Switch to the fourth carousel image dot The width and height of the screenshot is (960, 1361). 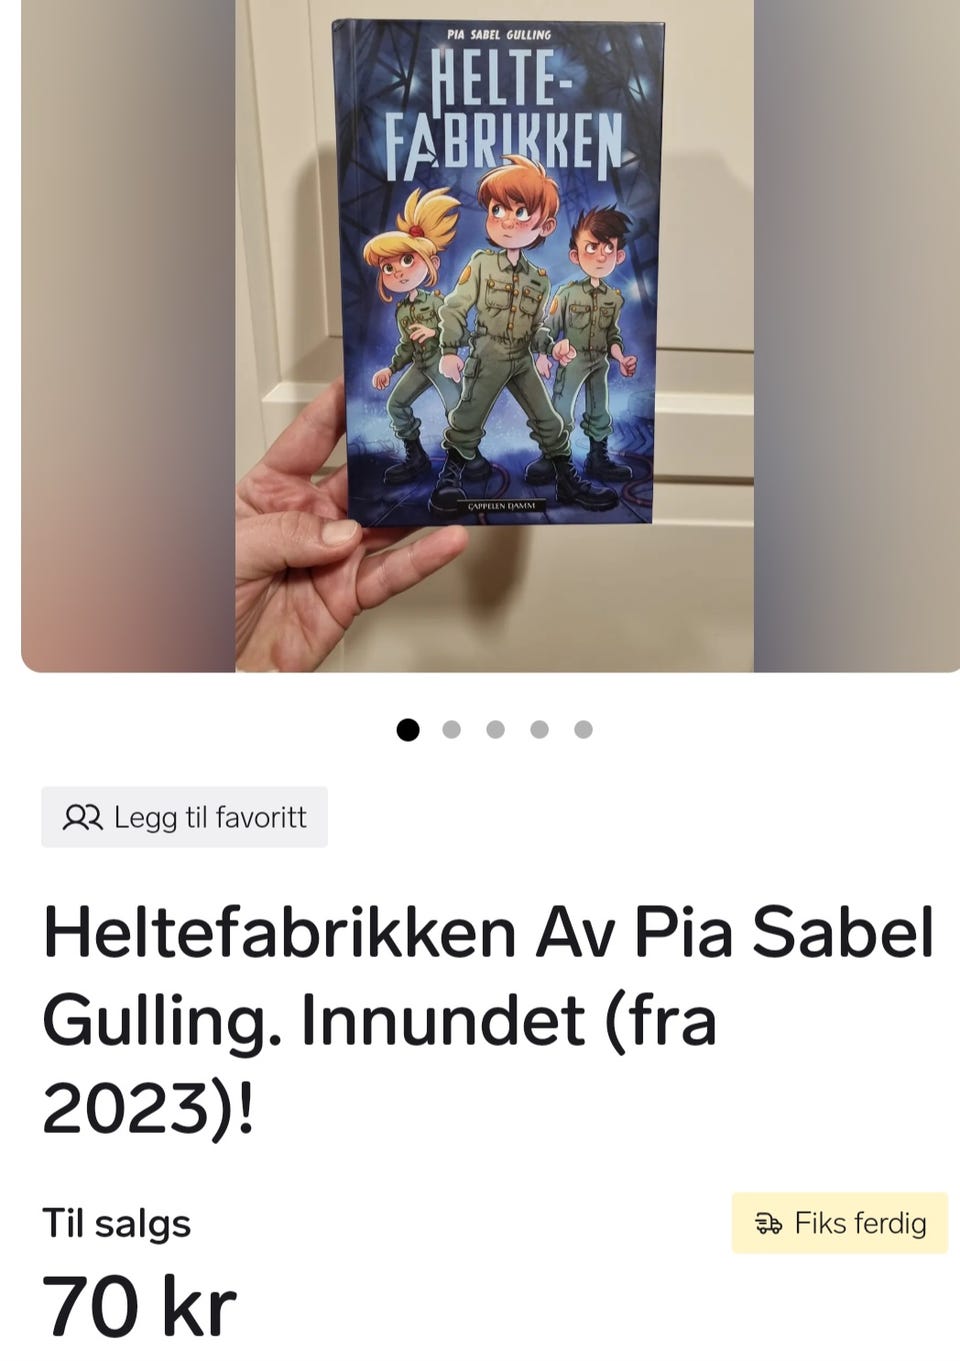(540, 729)
